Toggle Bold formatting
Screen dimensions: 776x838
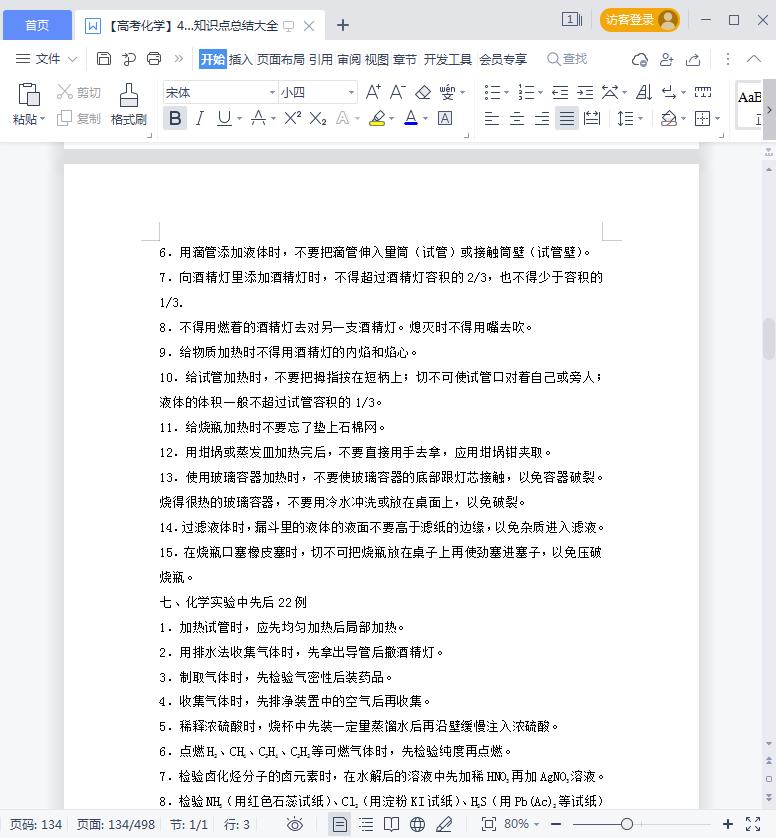click(175, 118)
